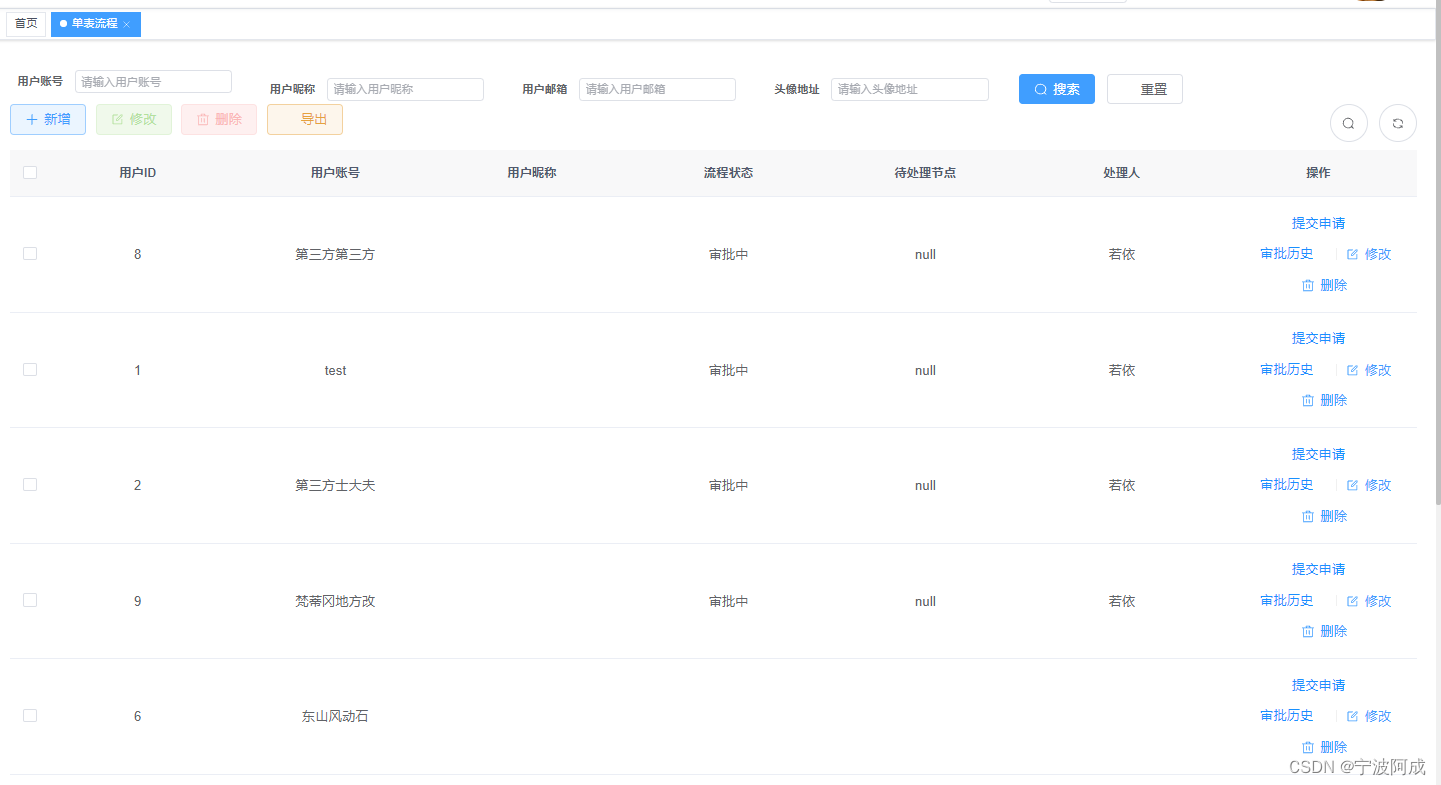Screen dimensions: 1441x785
Task: Click the green 修改 toolbar button
Action: point(134,119)
